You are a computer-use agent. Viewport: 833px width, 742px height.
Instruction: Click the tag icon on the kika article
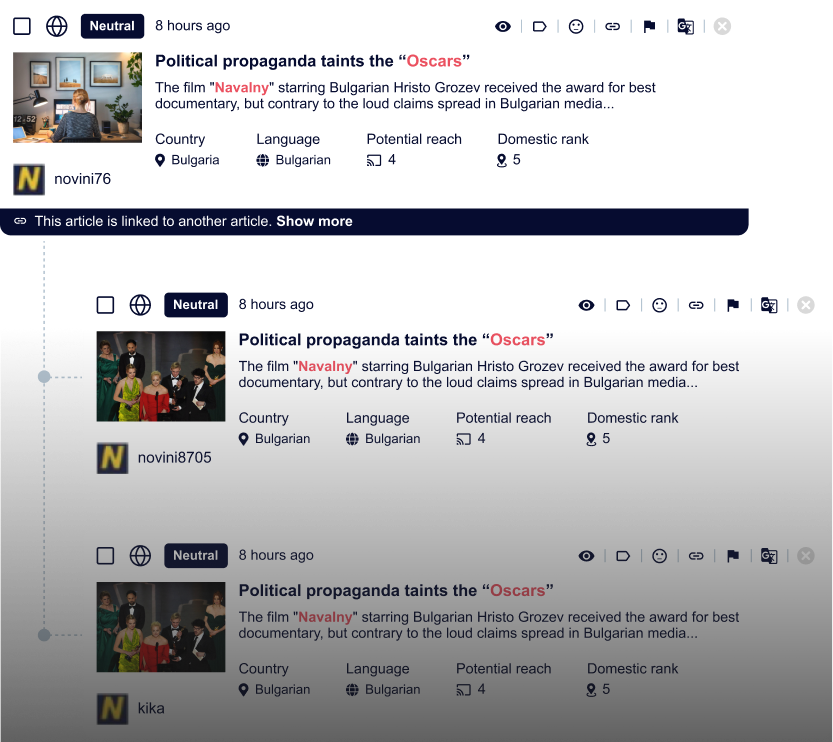tap(623, 556)
